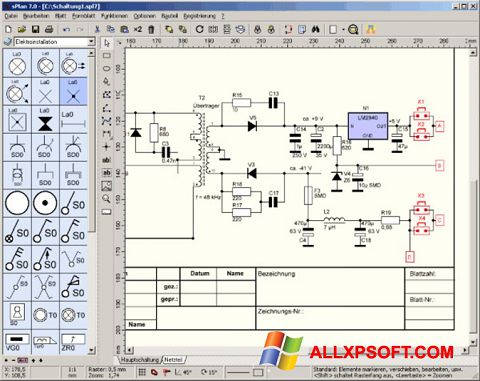Click the rotate arrow icon in toolbar

pos(199,29)
